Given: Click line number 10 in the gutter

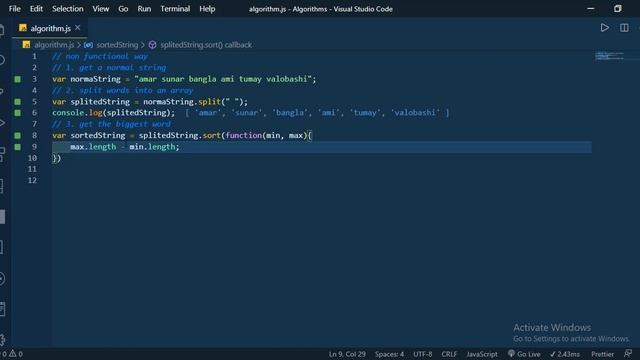Looking at the screenshot, I should tap(32, 158).
